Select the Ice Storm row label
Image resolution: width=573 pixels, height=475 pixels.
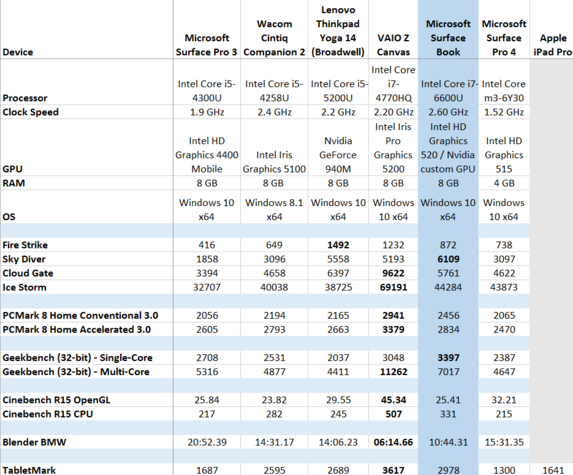pyautogui.click(x=24, y=287)
